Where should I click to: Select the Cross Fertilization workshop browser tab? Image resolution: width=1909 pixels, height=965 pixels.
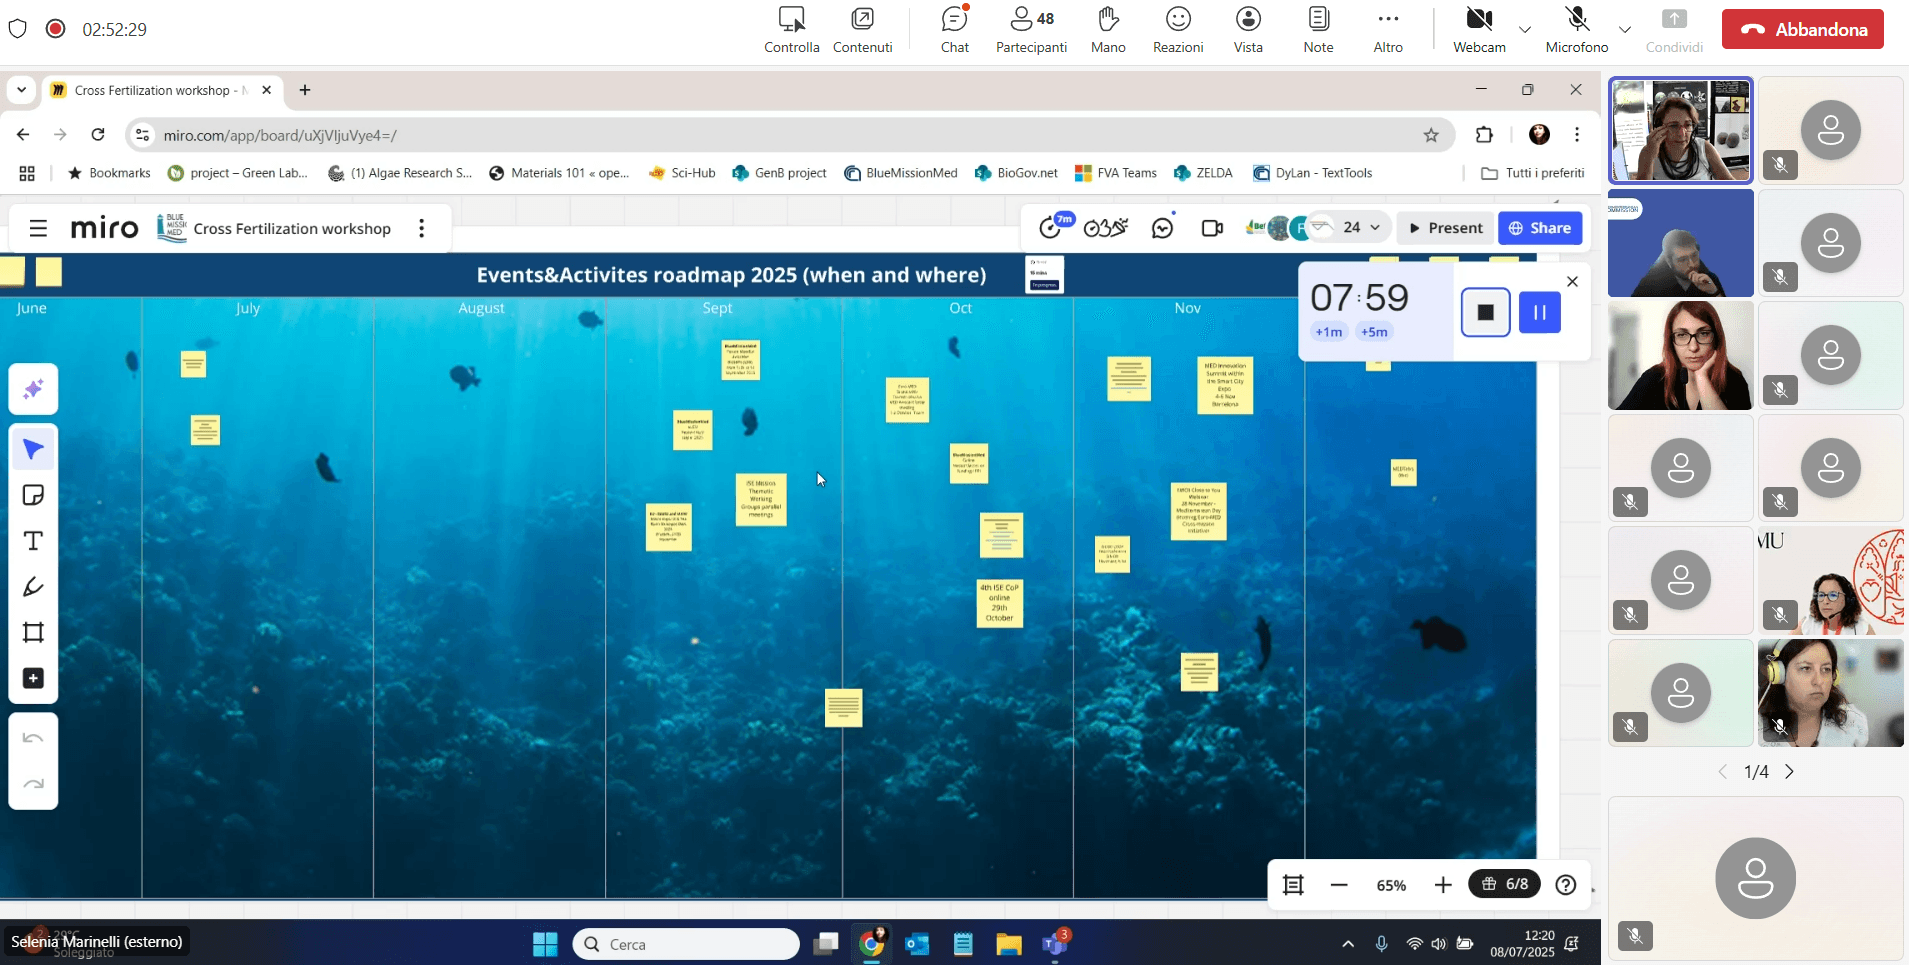point(162,90)
